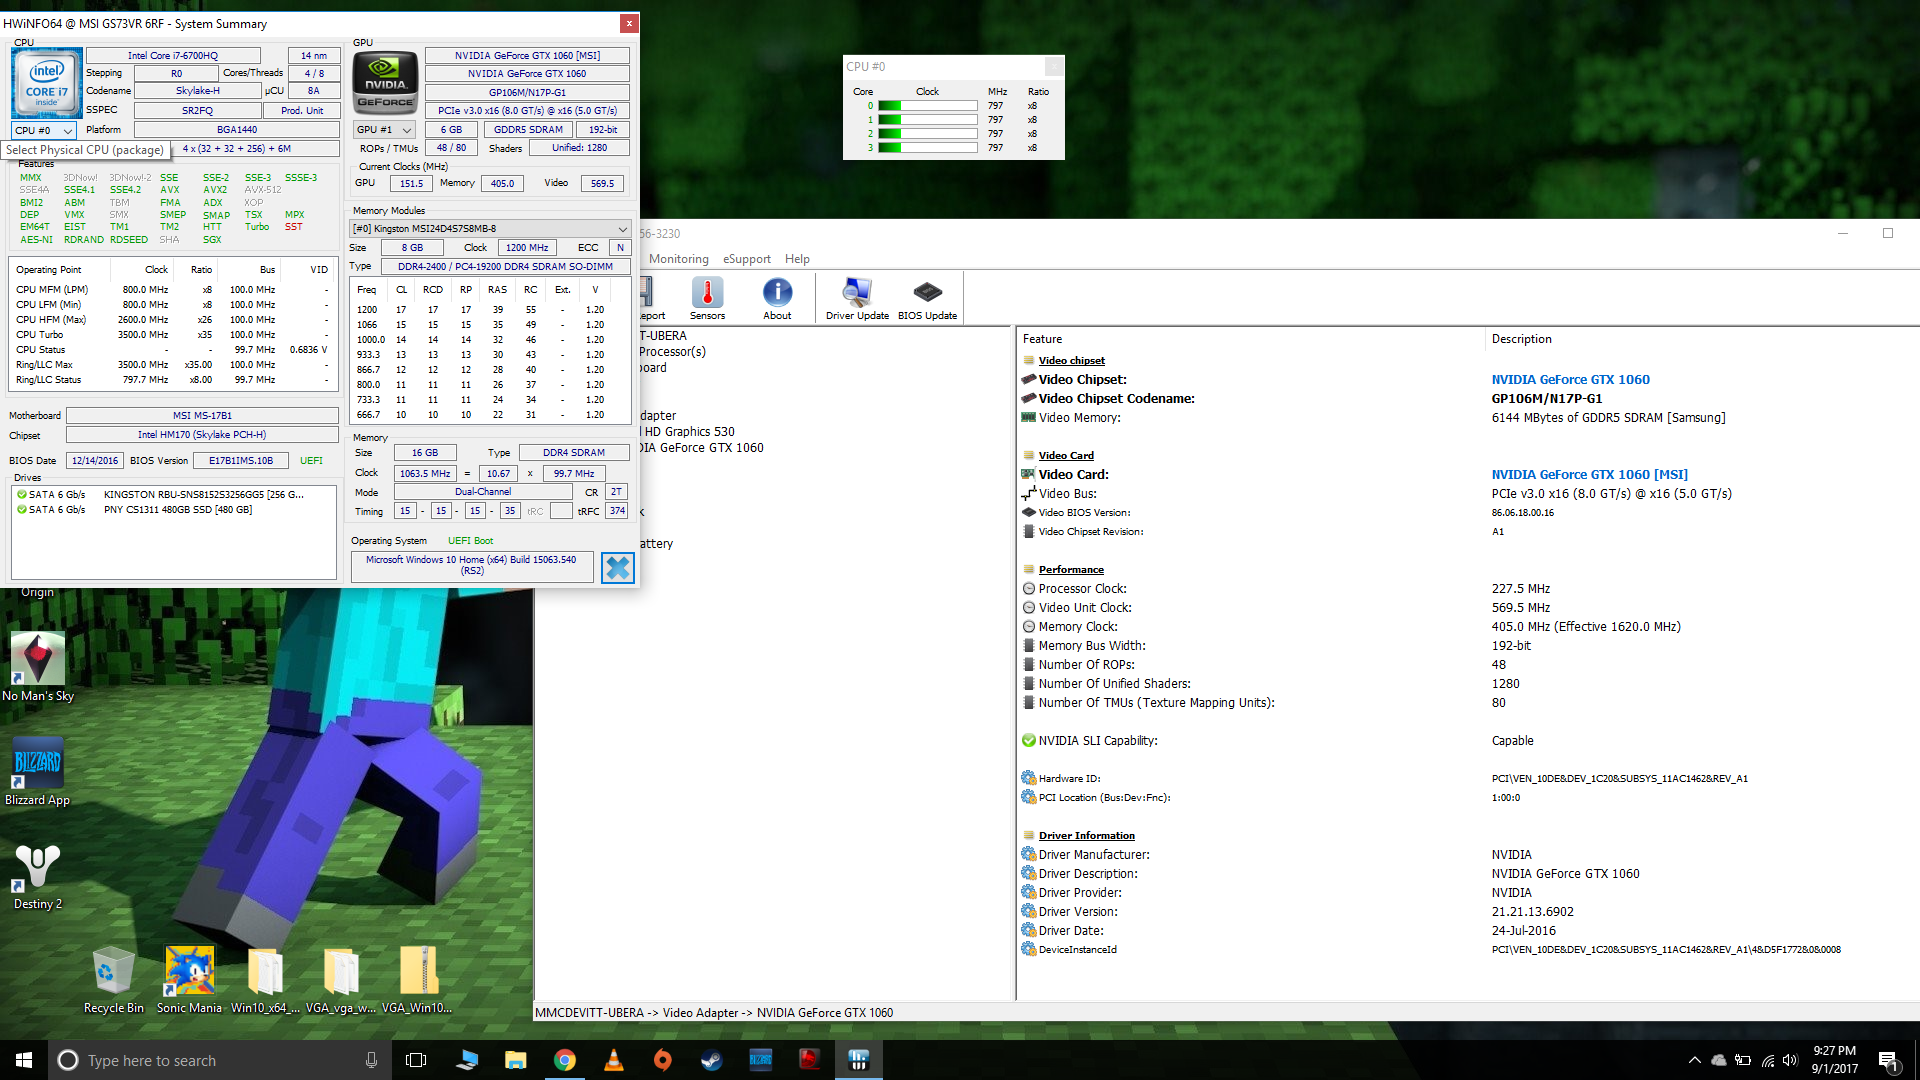This screenshot has width=1920, height=1080.
Task: Open Steam from the taskbar
Action: point(711,1060)
